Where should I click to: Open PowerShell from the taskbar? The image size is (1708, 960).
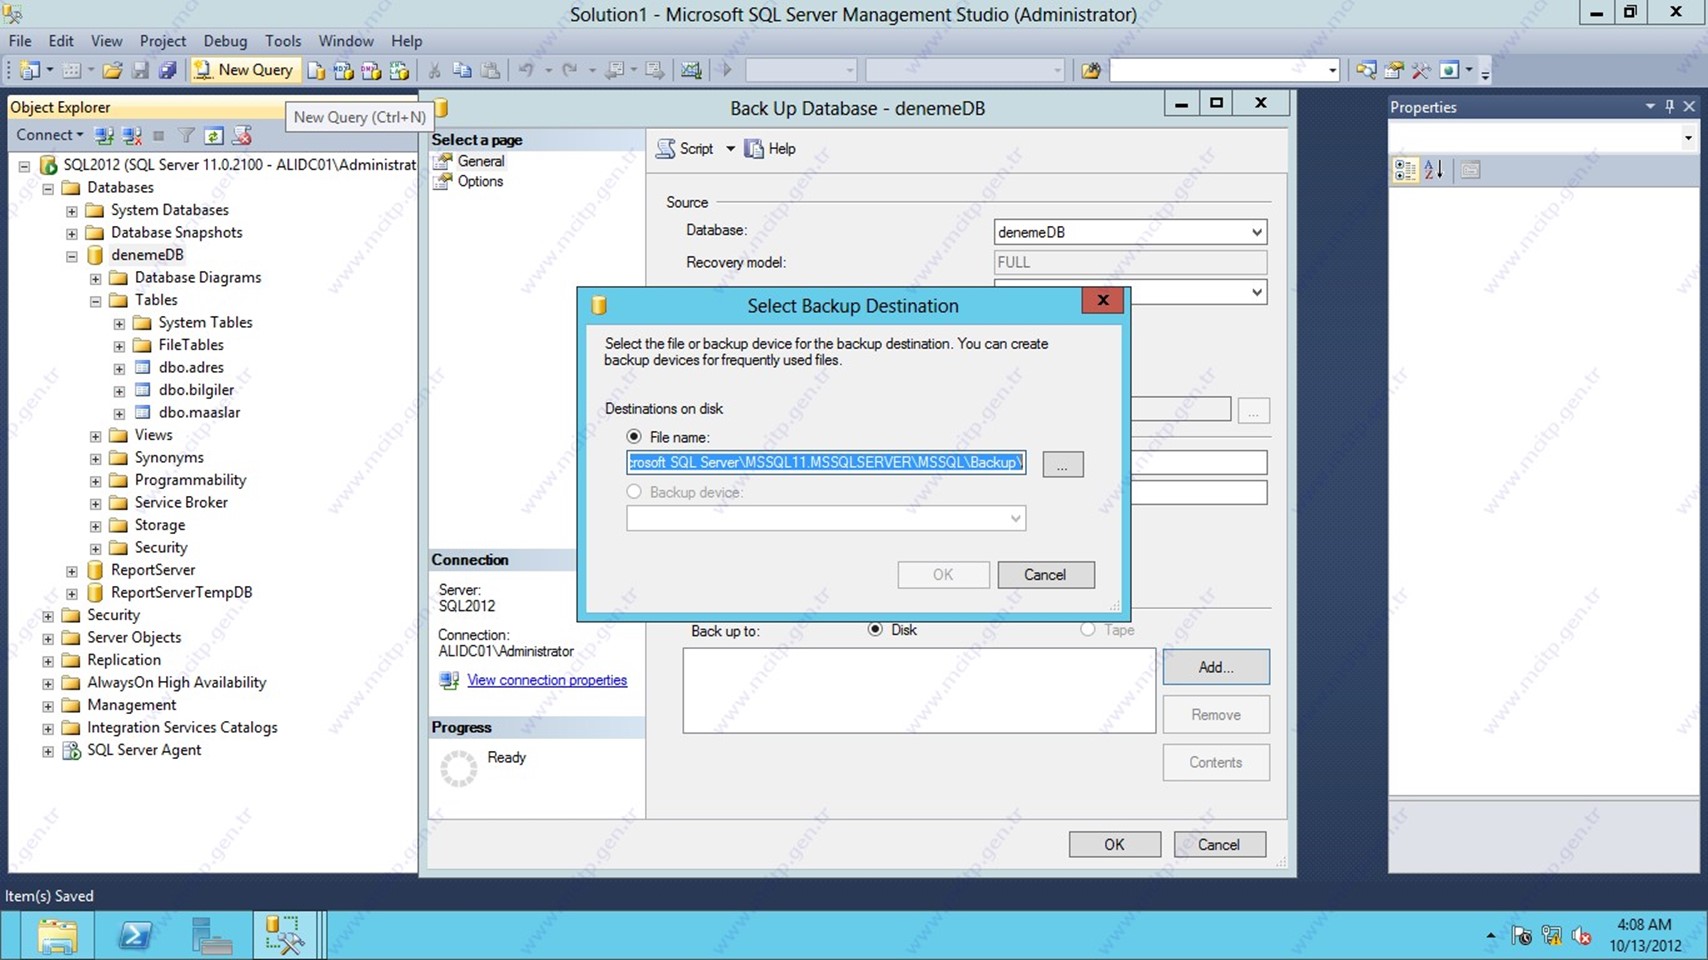coord(134,936)
